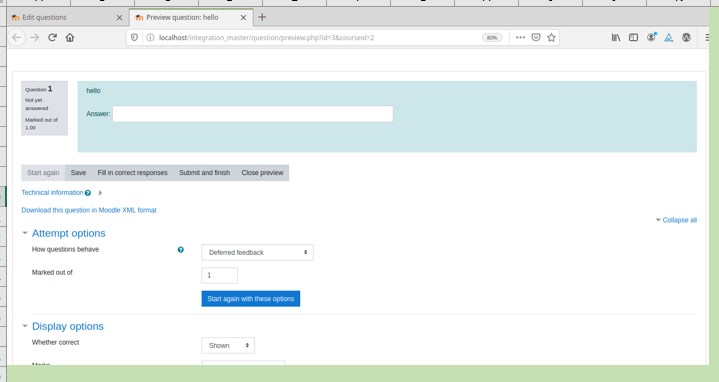
Task: Go back with the browser back arrow
Action: point(17,38)
